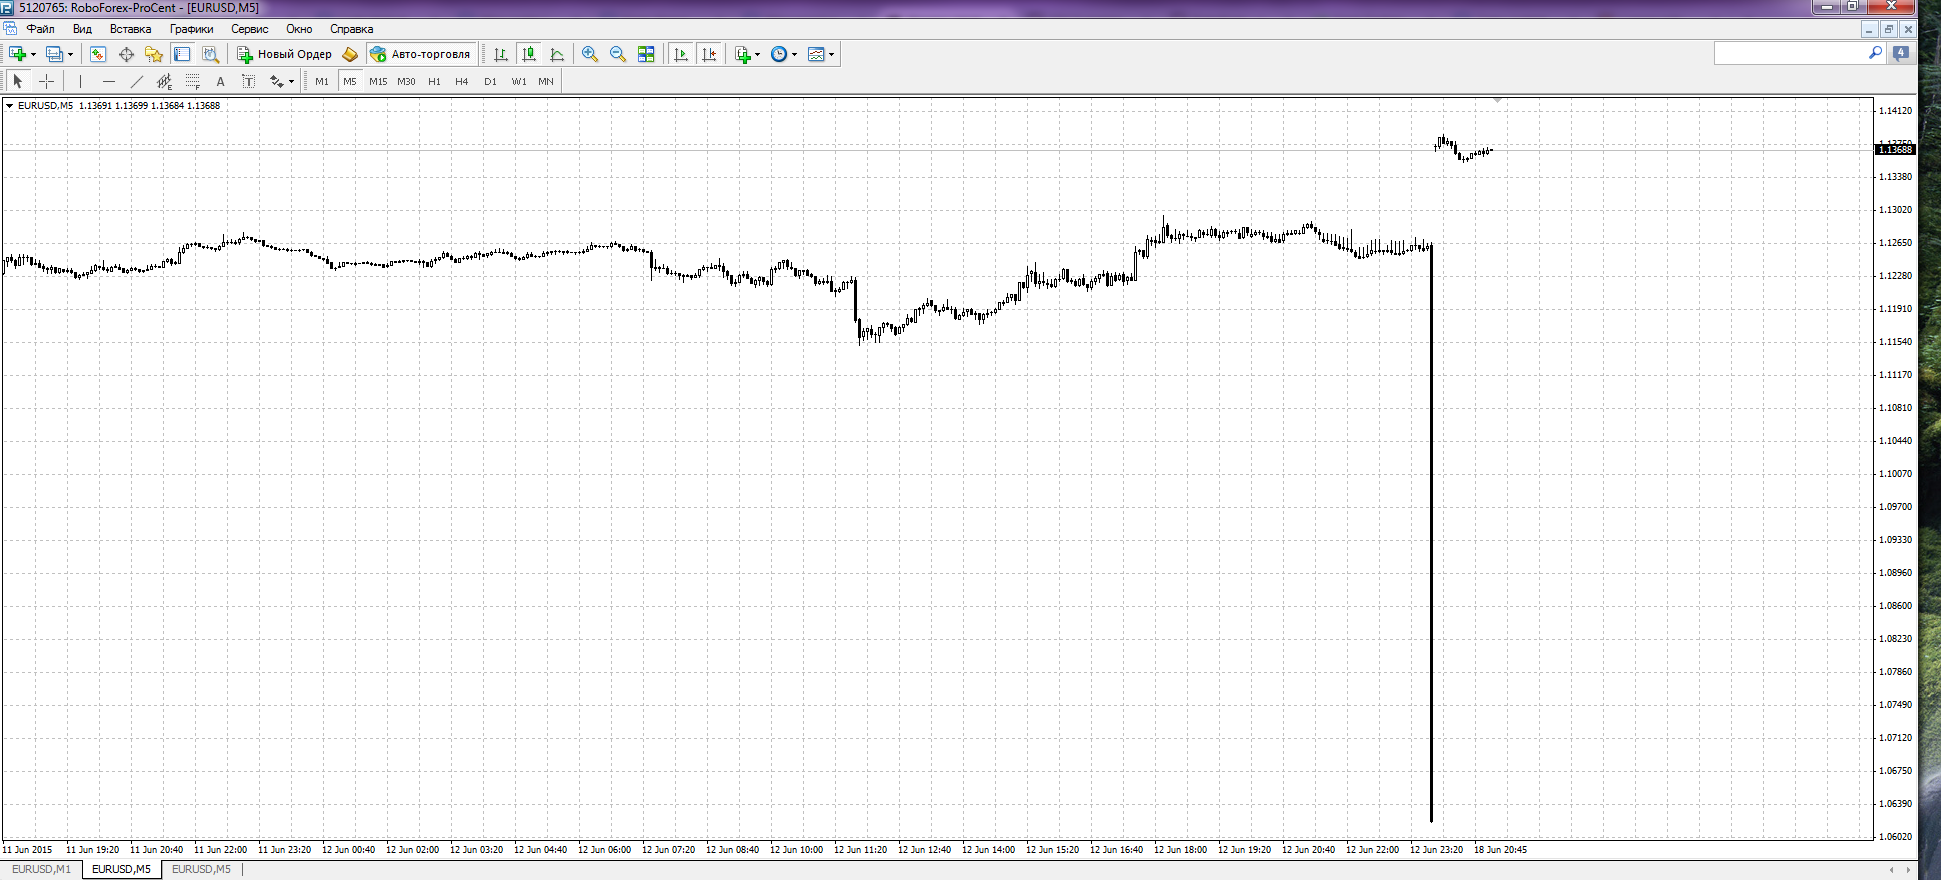Expand the Periods clock dropdown arrow
This screenshot has width=1941, height=880.
[x=795, y=54]
